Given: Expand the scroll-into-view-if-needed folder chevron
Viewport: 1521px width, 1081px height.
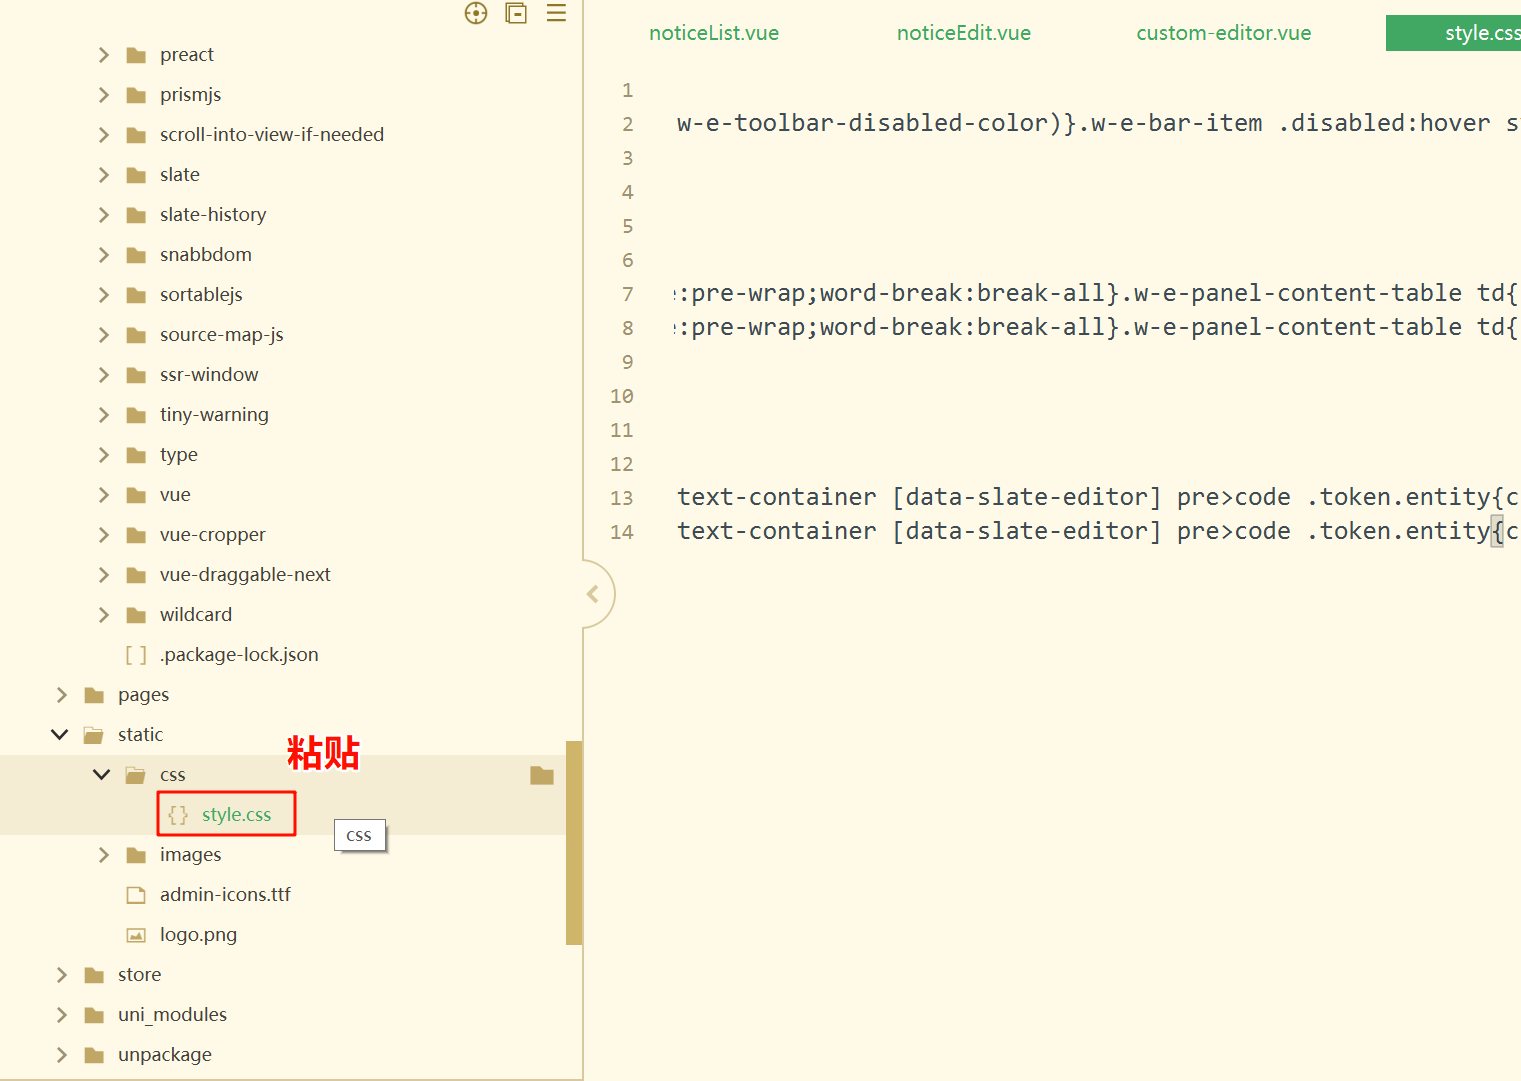Looking at the screenshot, I should pos(103,135).
